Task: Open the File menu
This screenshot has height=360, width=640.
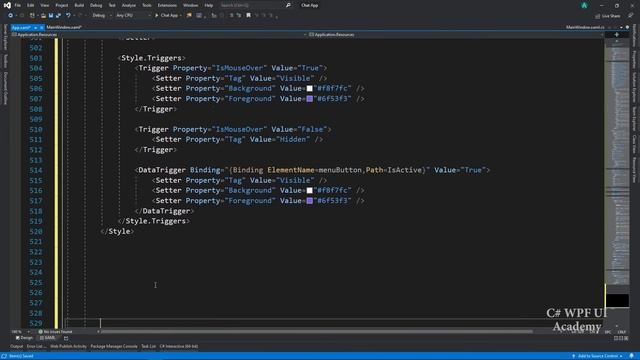Action: (x=18, y=5)
